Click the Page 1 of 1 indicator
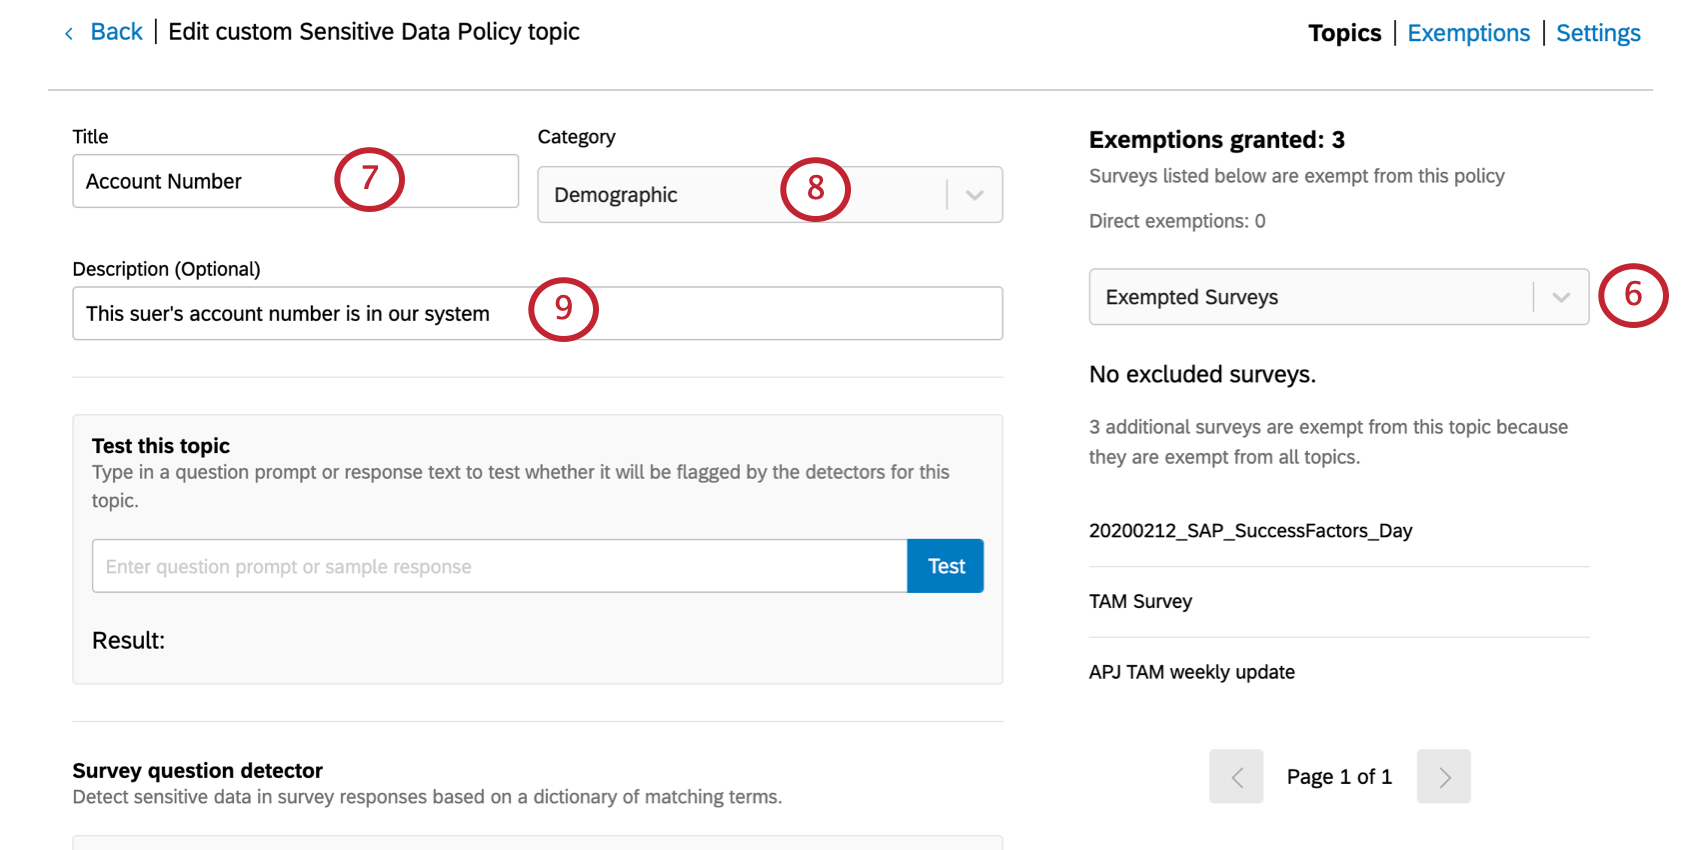This screenshot has height=850, width=1700. pyautogui.click(x=1338, y=776)
